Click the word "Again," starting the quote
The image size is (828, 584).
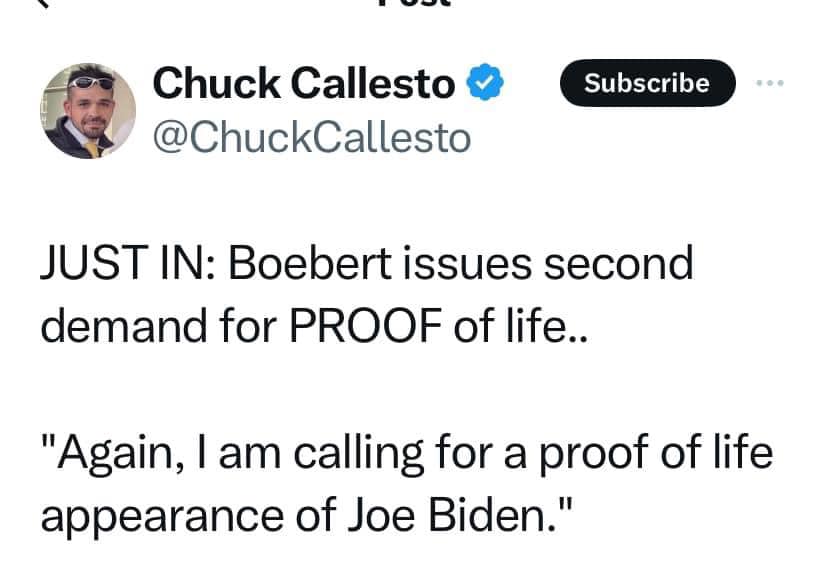(x=112, y=453)
